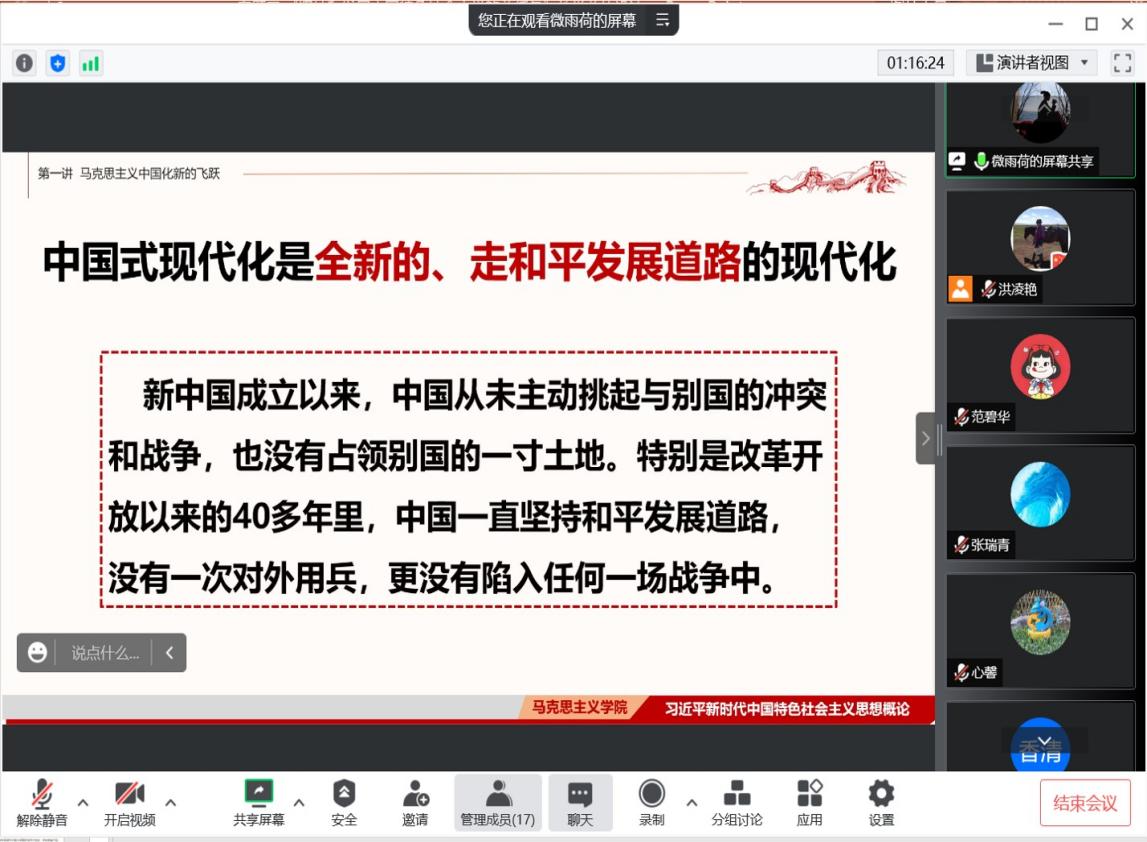Open the screen share banner menu icon
The height and width of the screenshot is (842, 1147).
click(662, 20)
